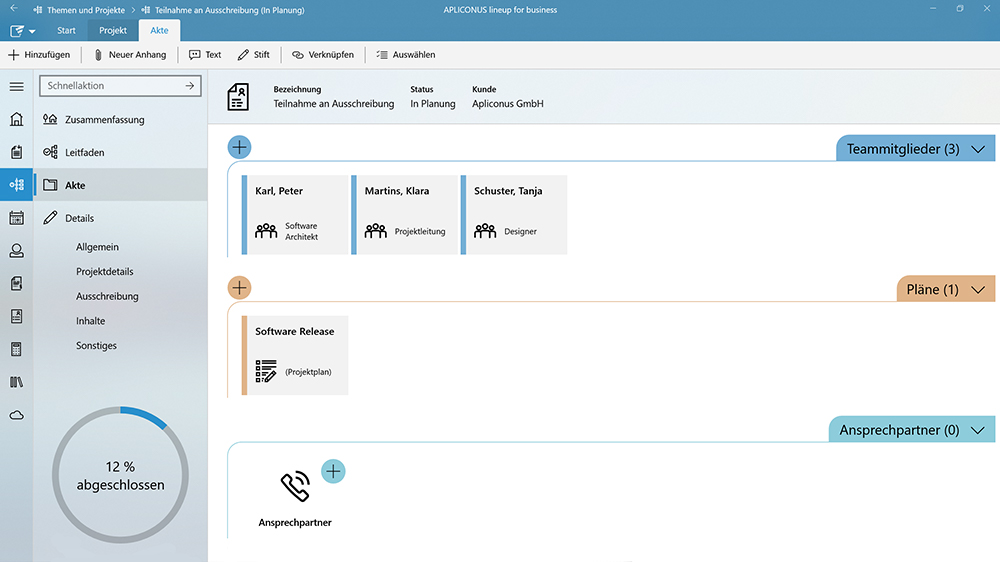
Task: Open the calculator icon in sidebar
Action: 17,349
